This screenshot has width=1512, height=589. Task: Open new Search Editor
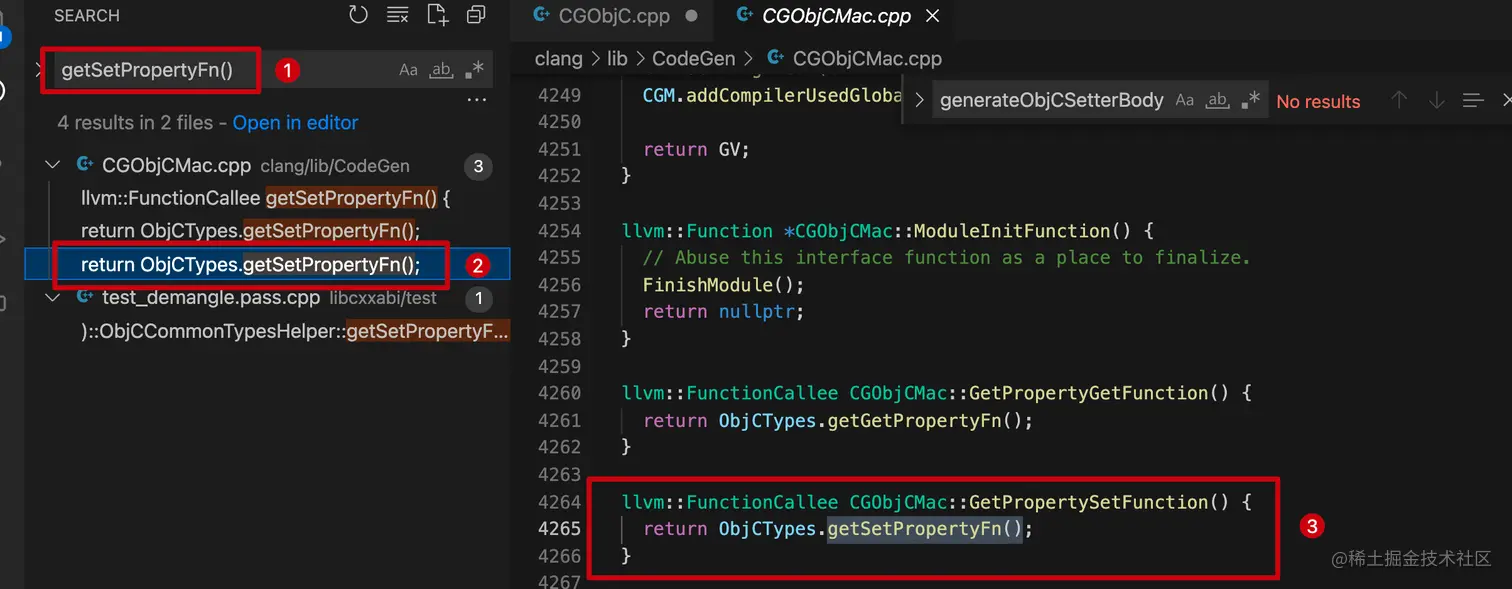437,14
